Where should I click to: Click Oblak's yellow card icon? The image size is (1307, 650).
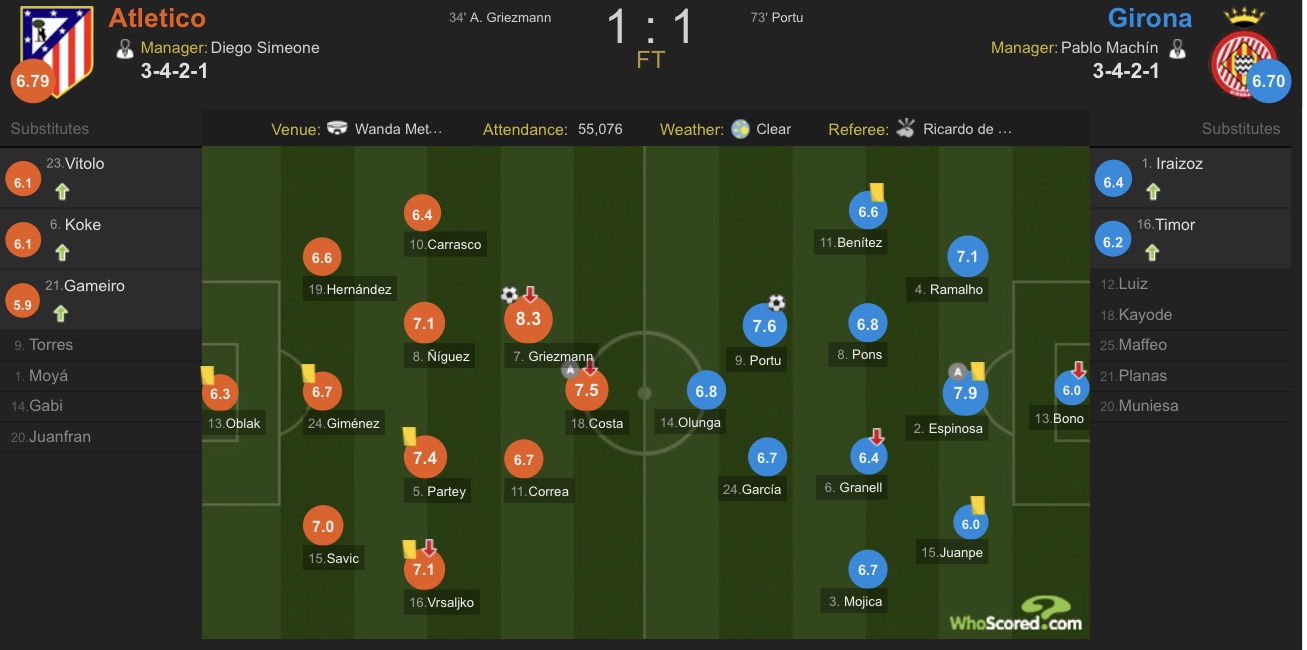click(x=208, y=374)
